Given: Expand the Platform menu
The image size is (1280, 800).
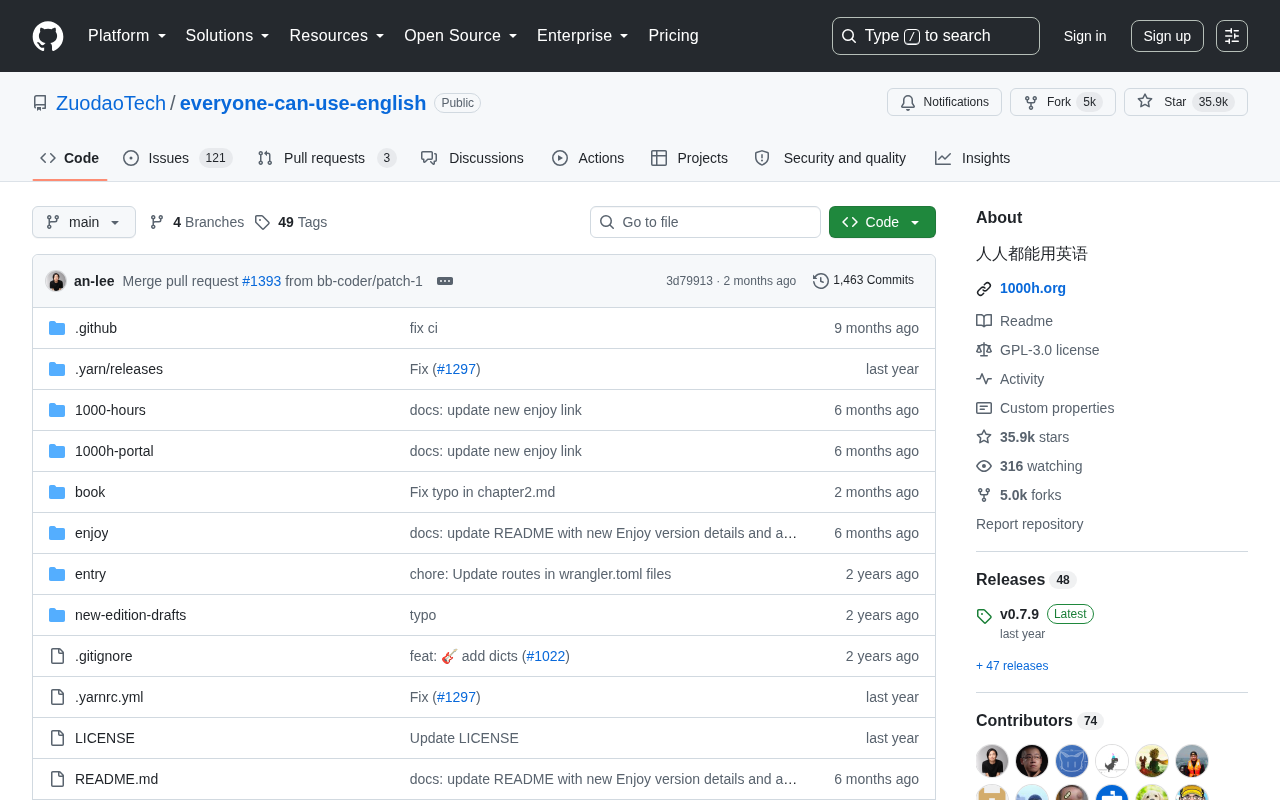Looking at the screenshot, I should [x=127, y=36].
